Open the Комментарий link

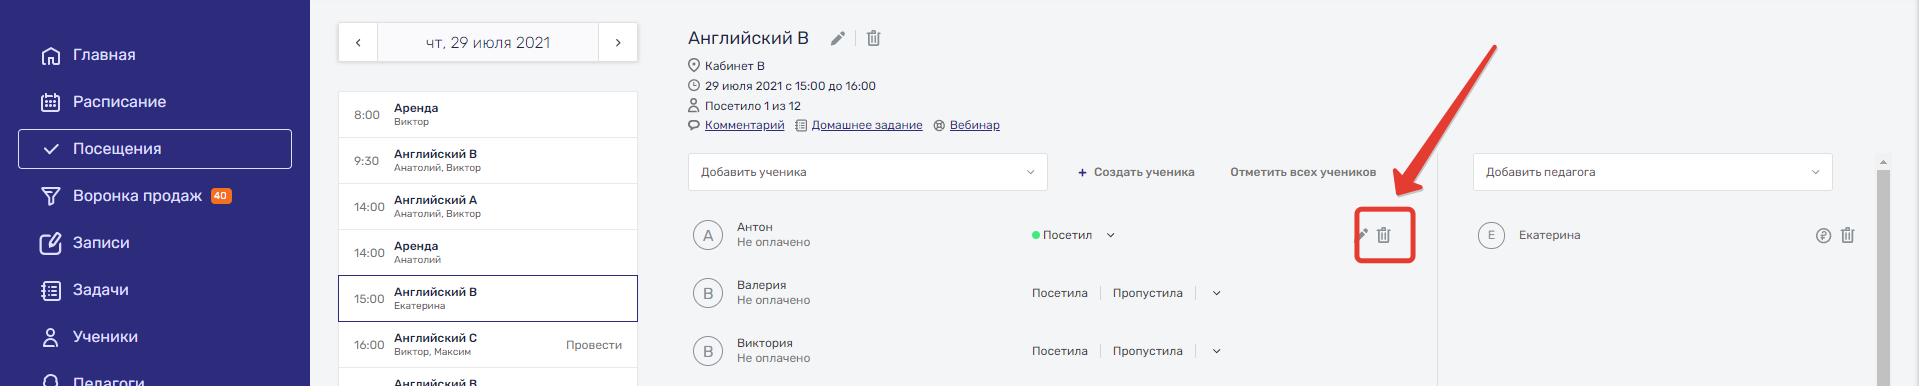tap(744, 125)
